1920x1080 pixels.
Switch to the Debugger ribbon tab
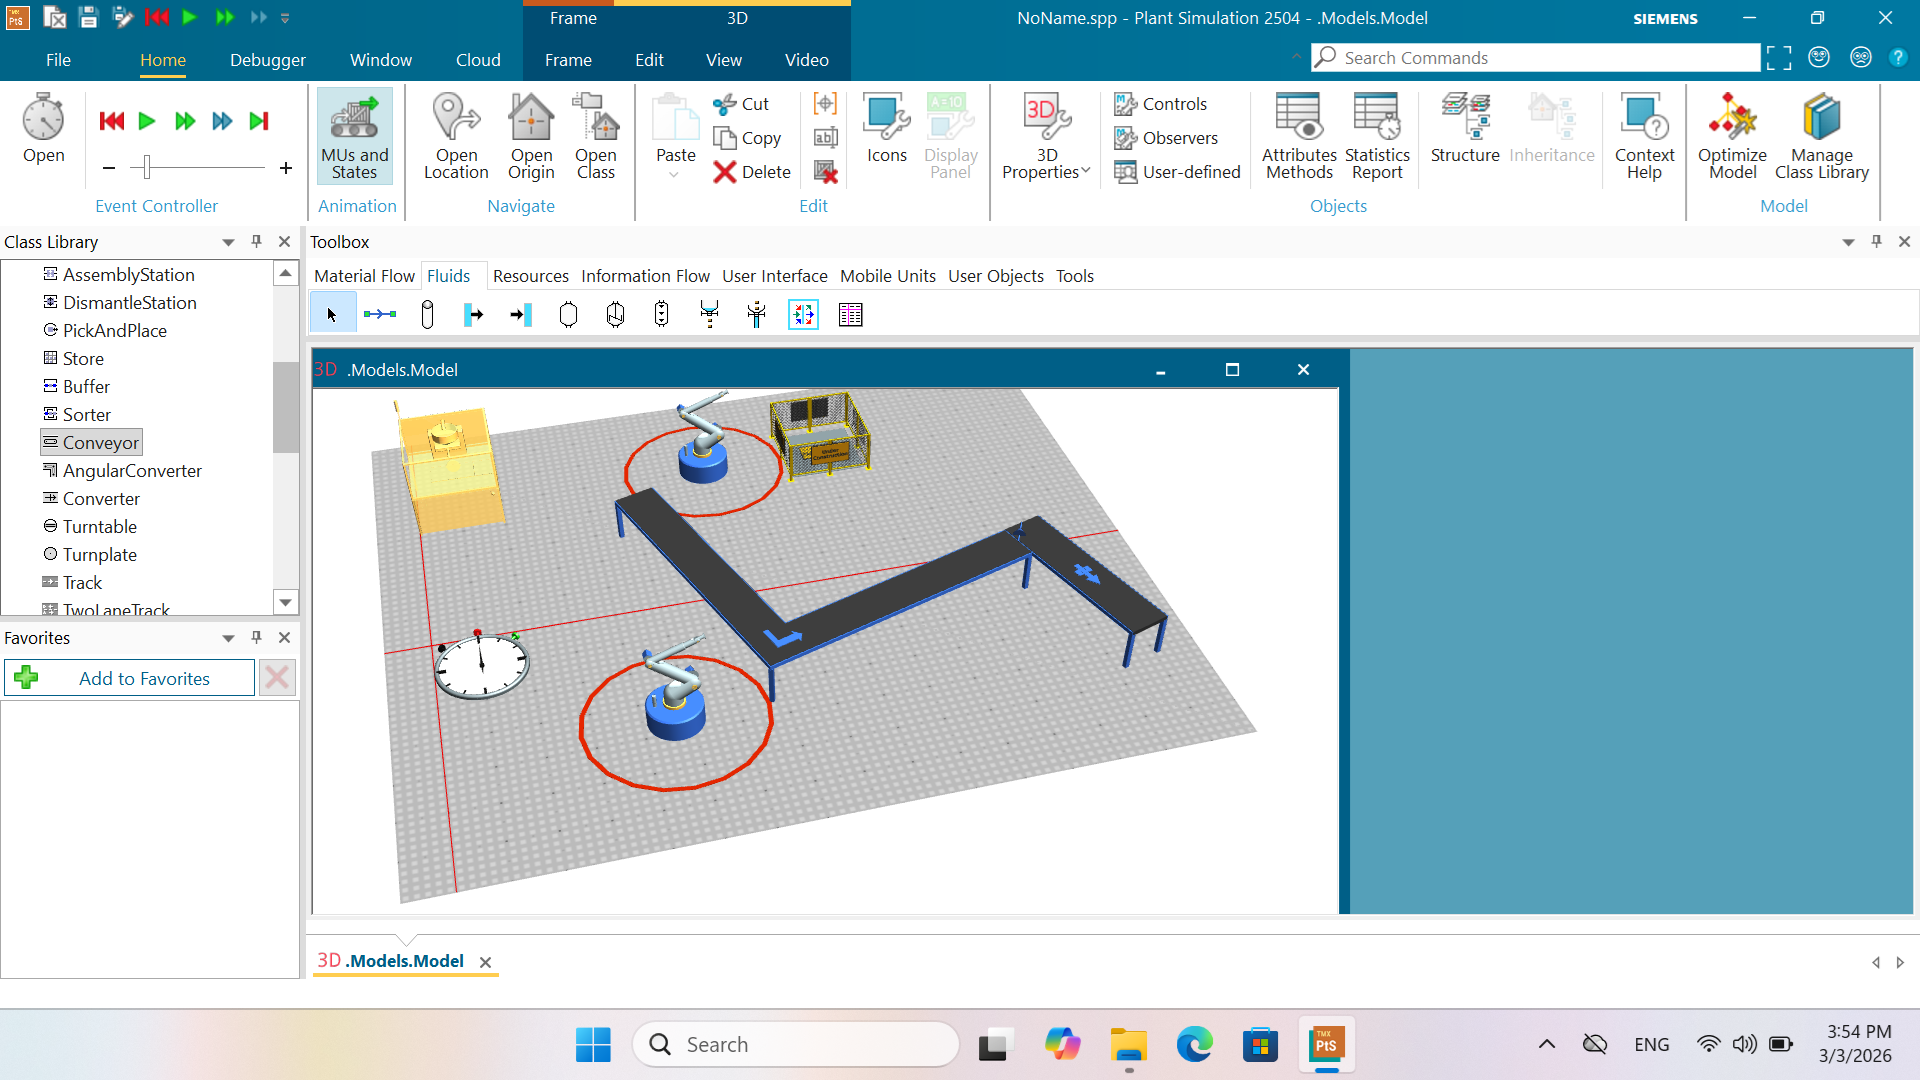pyautogui.click(x=267, y=60)
